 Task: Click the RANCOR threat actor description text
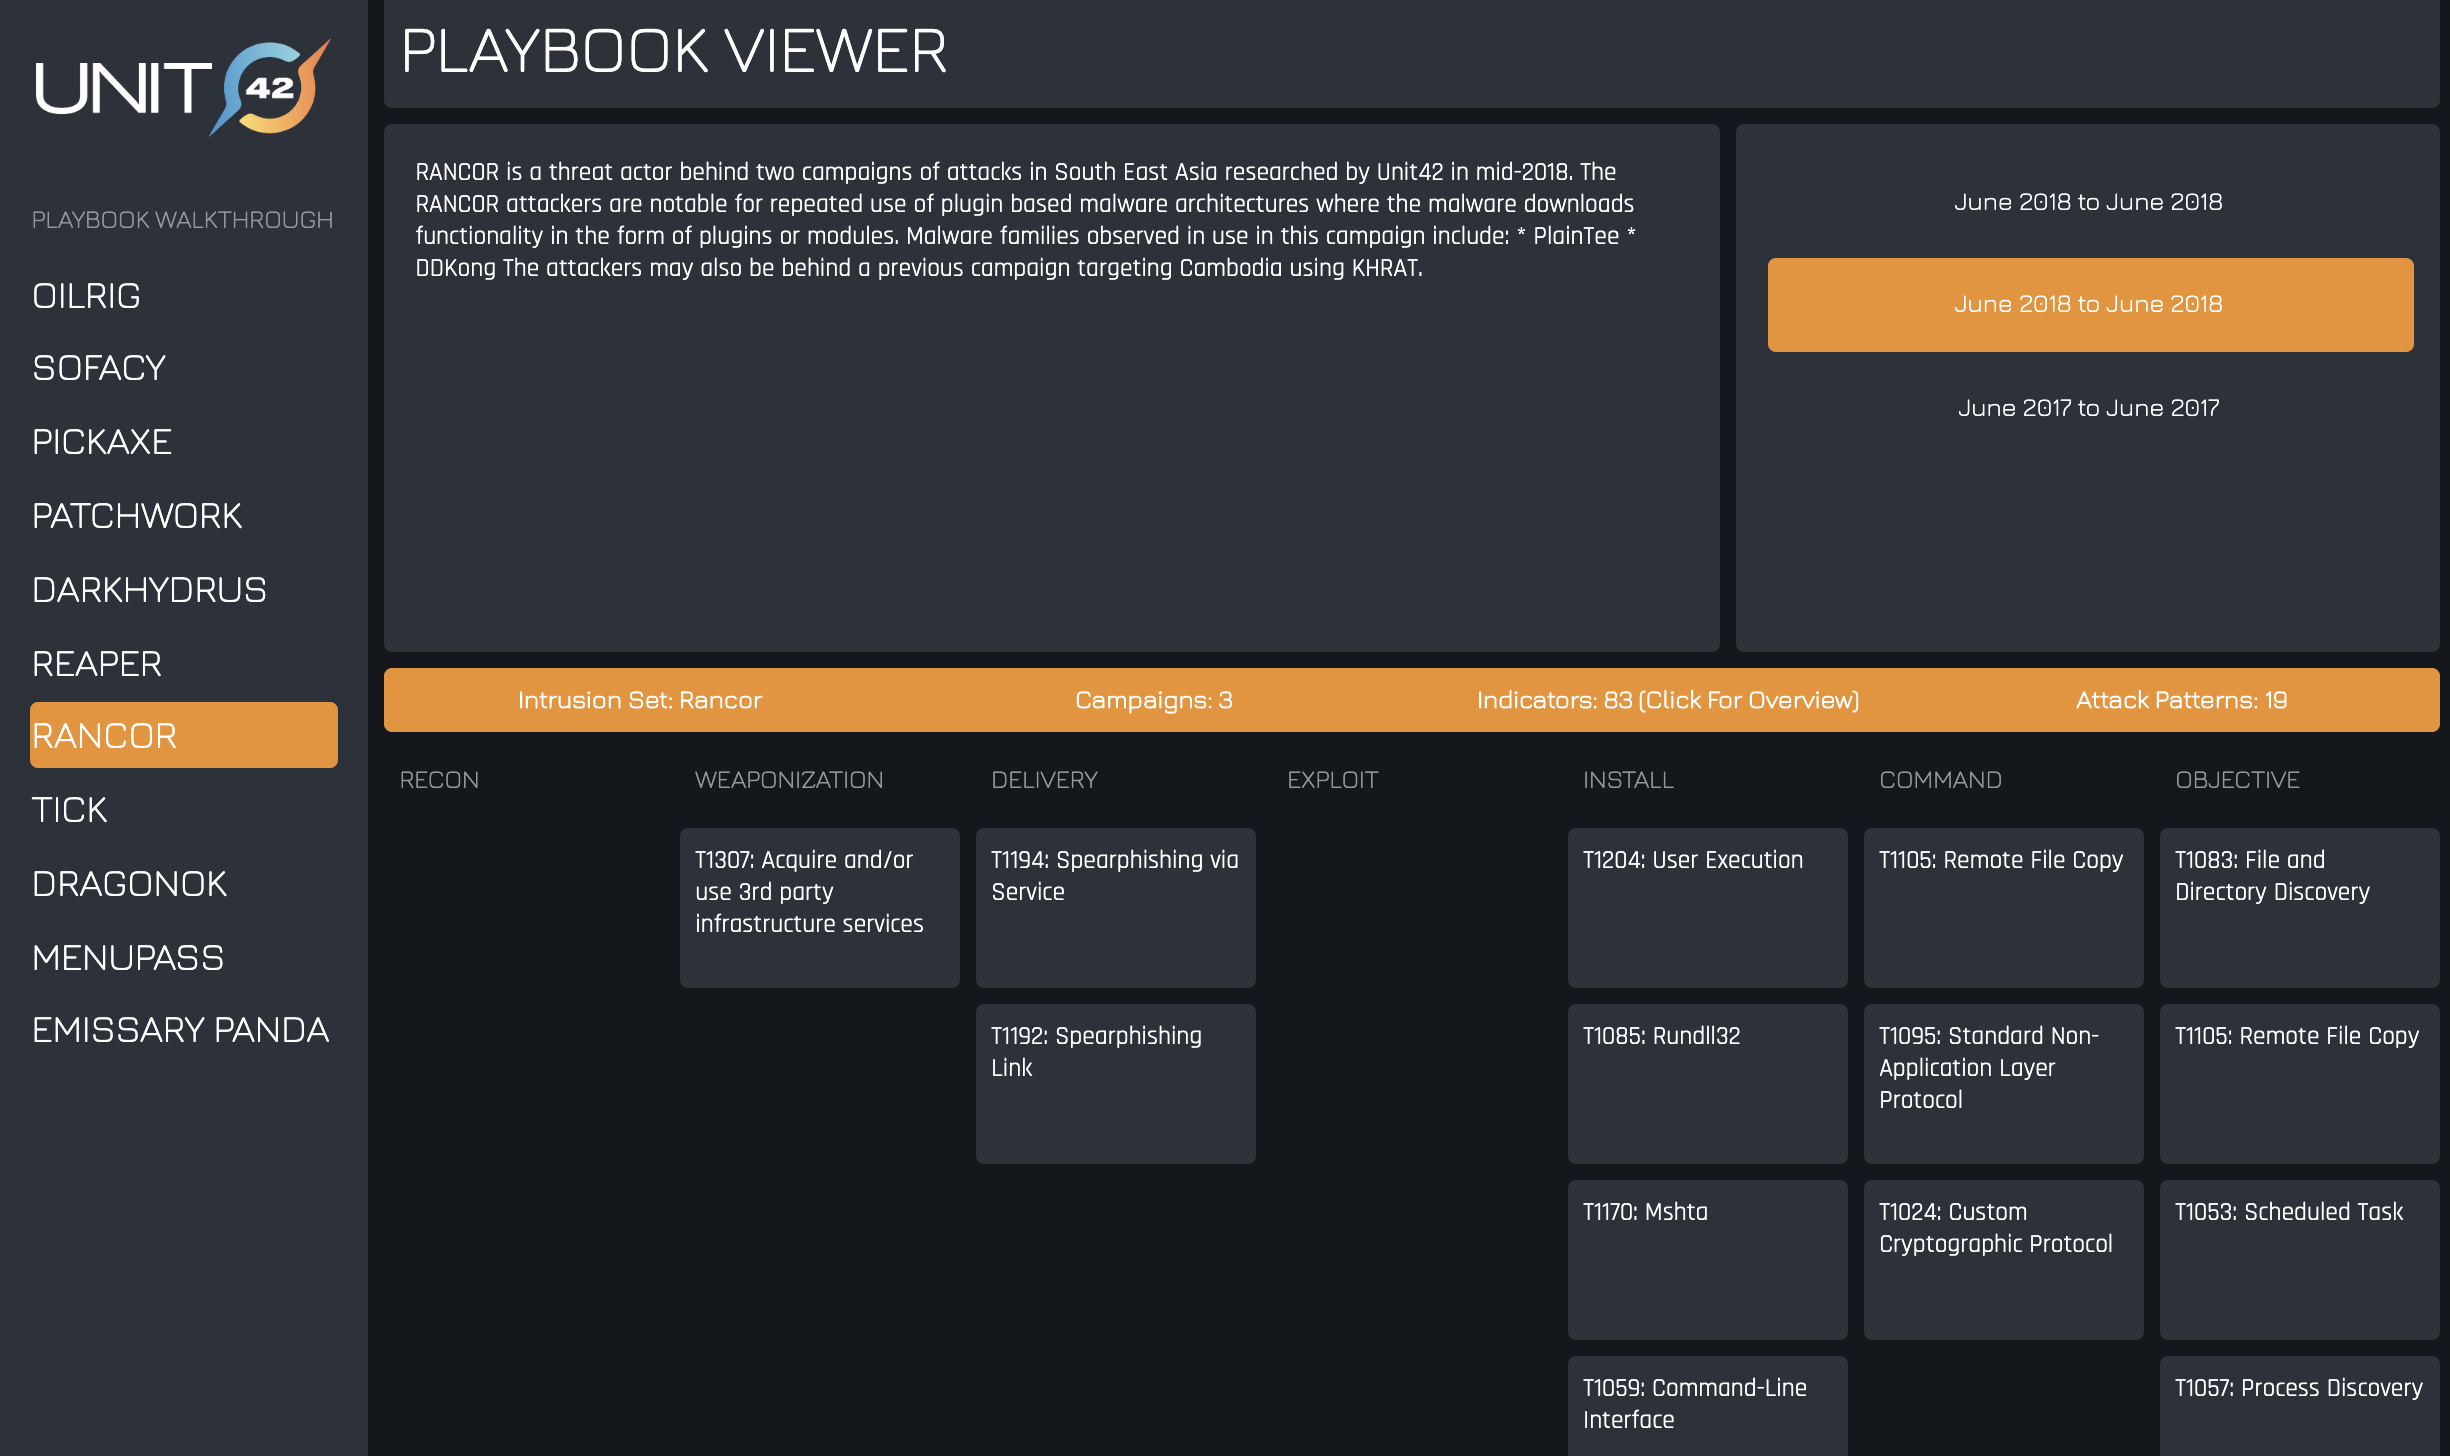[1026, 220]
